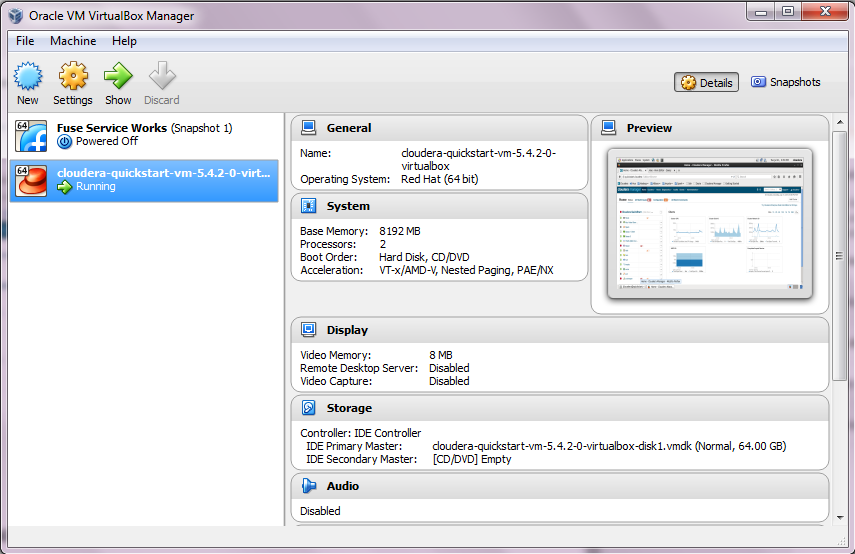Select Fuse Service Works VM entry
The width and height of the screenshot is (855, 554).
tap(144, 136)
